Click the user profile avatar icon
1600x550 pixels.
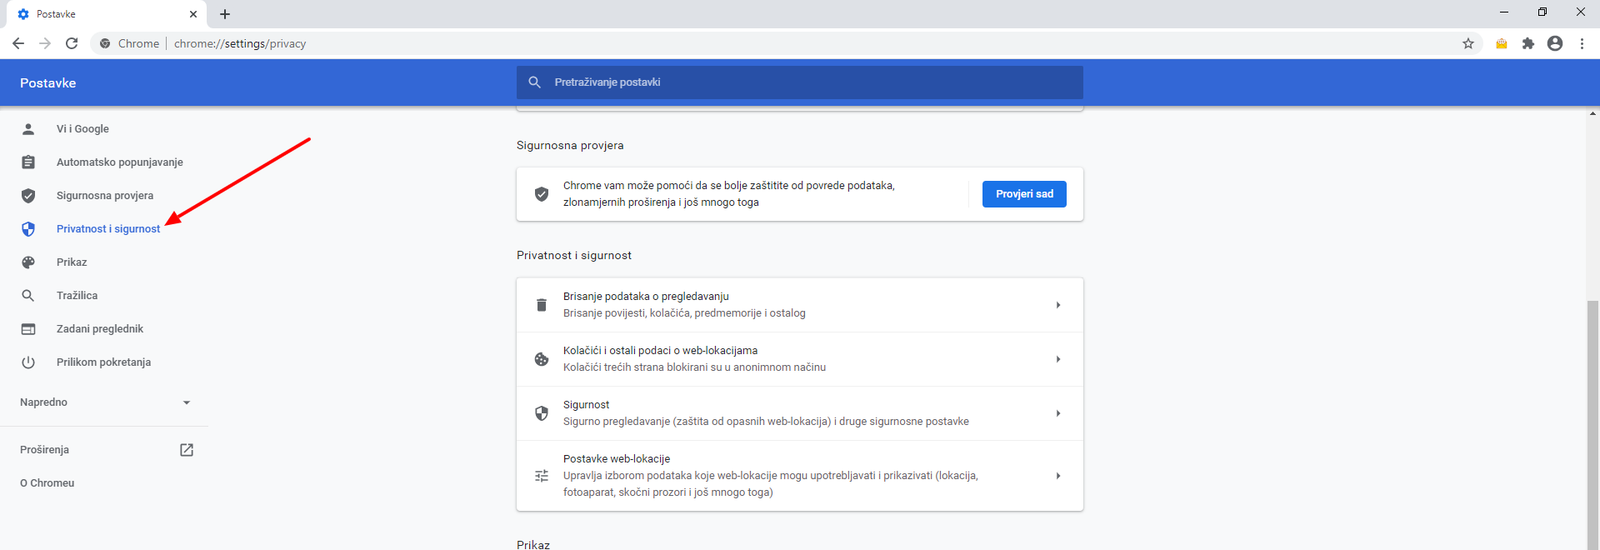point(1554,43)
